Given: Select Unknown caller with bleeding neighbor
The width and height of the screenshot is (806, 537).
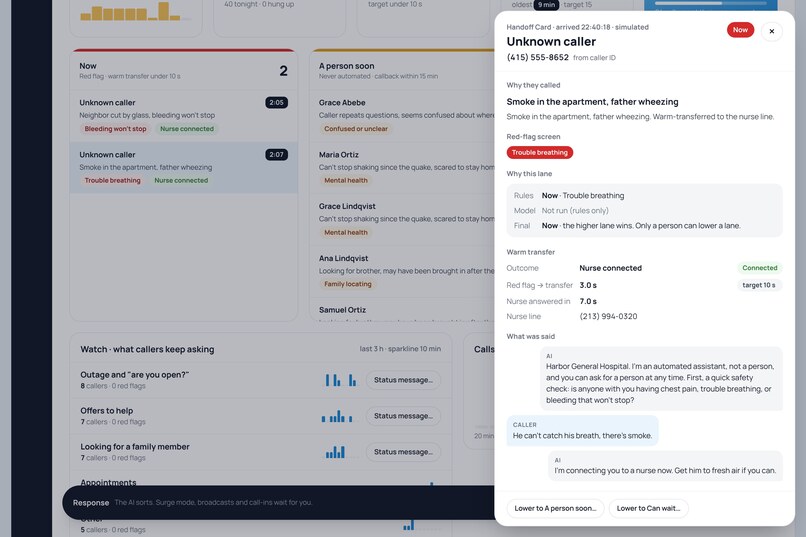Looking at the screenshot, I should point(184,116).
